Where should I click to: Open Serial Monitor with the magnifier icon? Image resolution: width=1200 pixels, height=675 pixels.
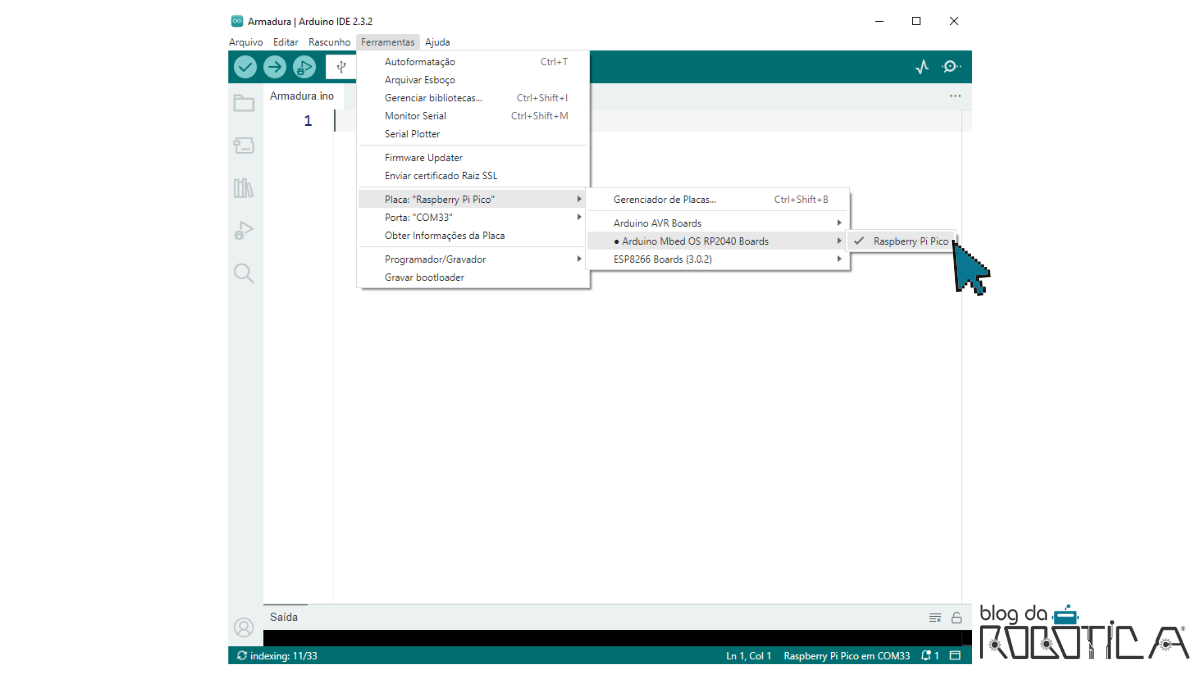(950, 66)
